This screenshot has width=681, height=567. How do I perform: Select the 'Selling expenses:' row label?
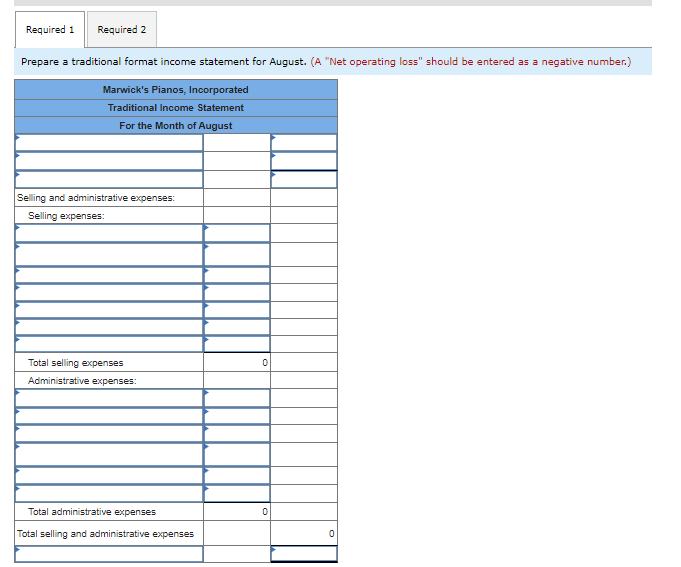coord(66,216)
